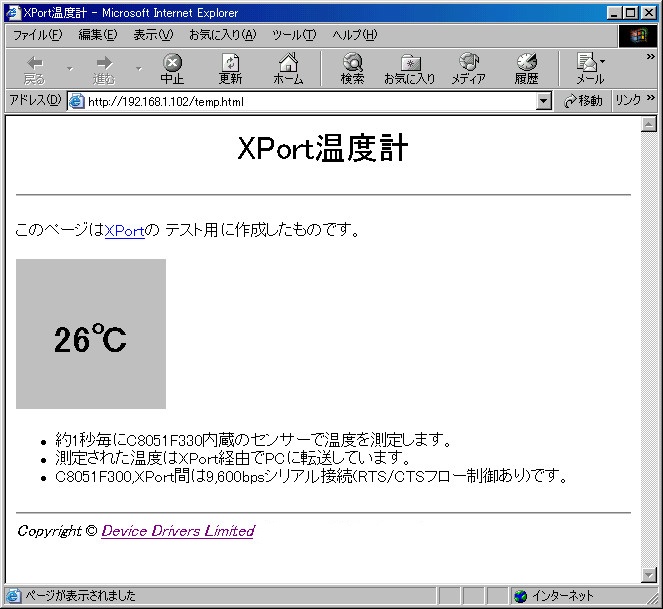Image resolution: width=663 pixels, height=609 pixels.
Task: Follow the XPort hyperlink in the page
Action: [125, 230]
